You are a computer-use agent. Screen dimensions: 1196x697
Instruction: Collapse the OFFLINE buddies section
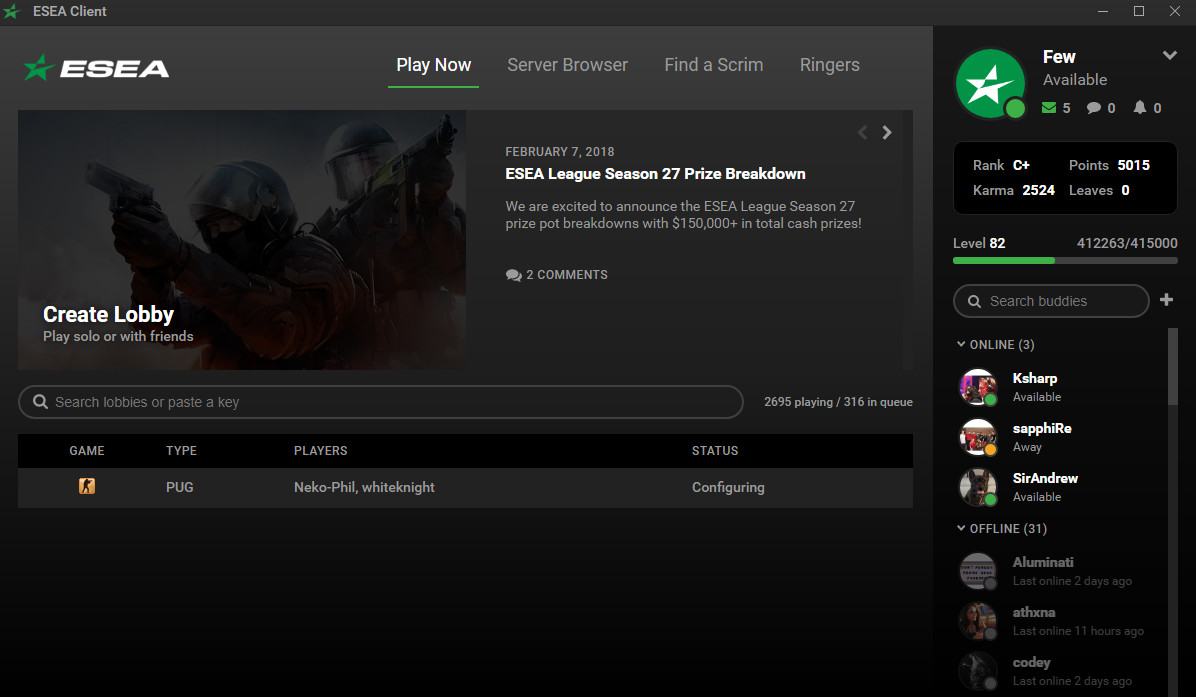click(x=962, y=529)
